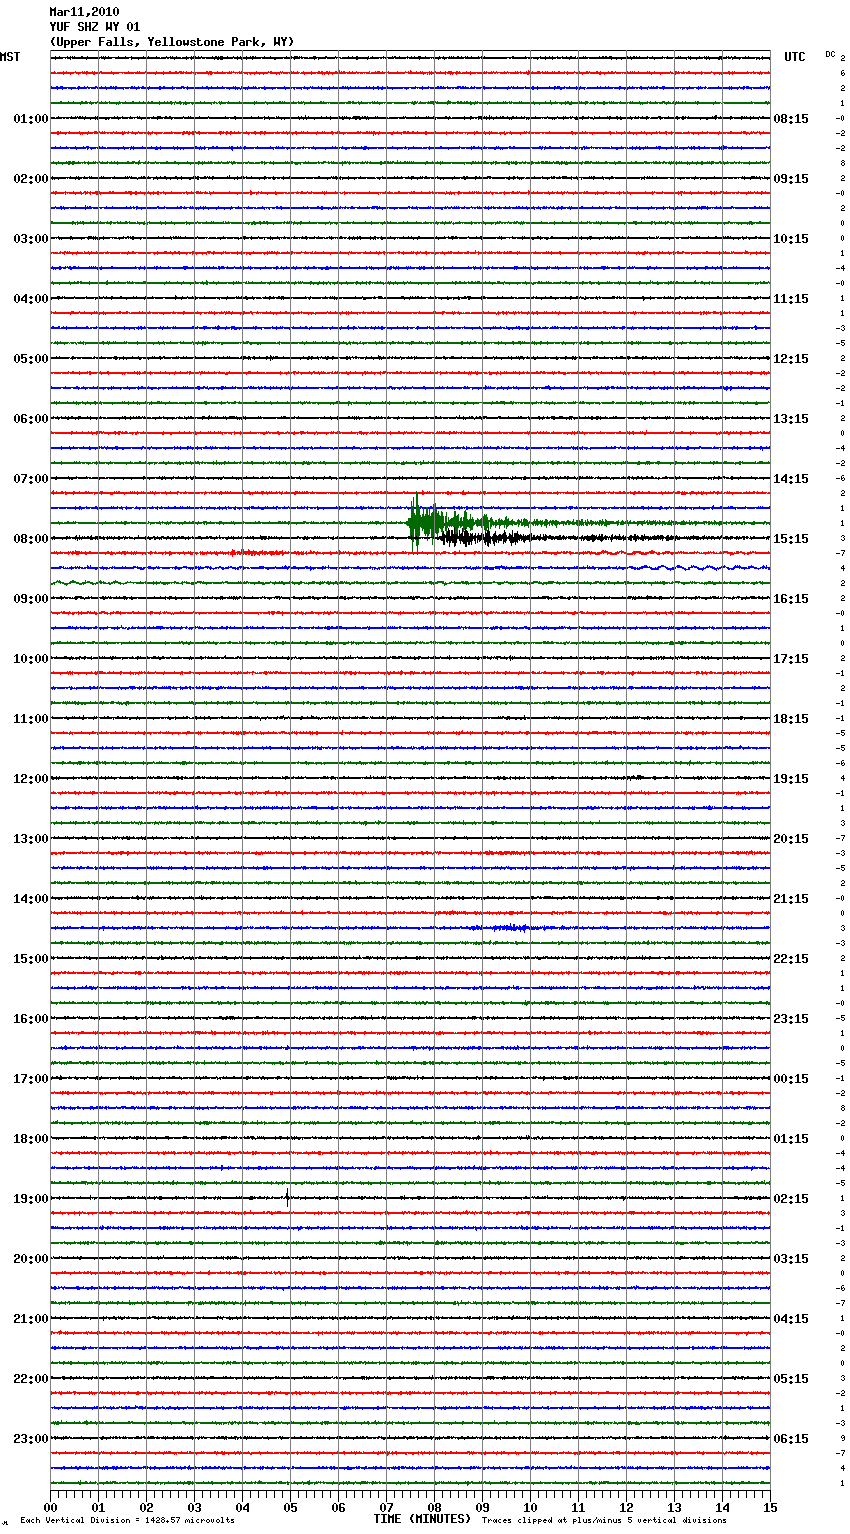850x1534 pixels.
Task: Click minute tick label 05 on the axis
Action: [x=290, y=1507]
